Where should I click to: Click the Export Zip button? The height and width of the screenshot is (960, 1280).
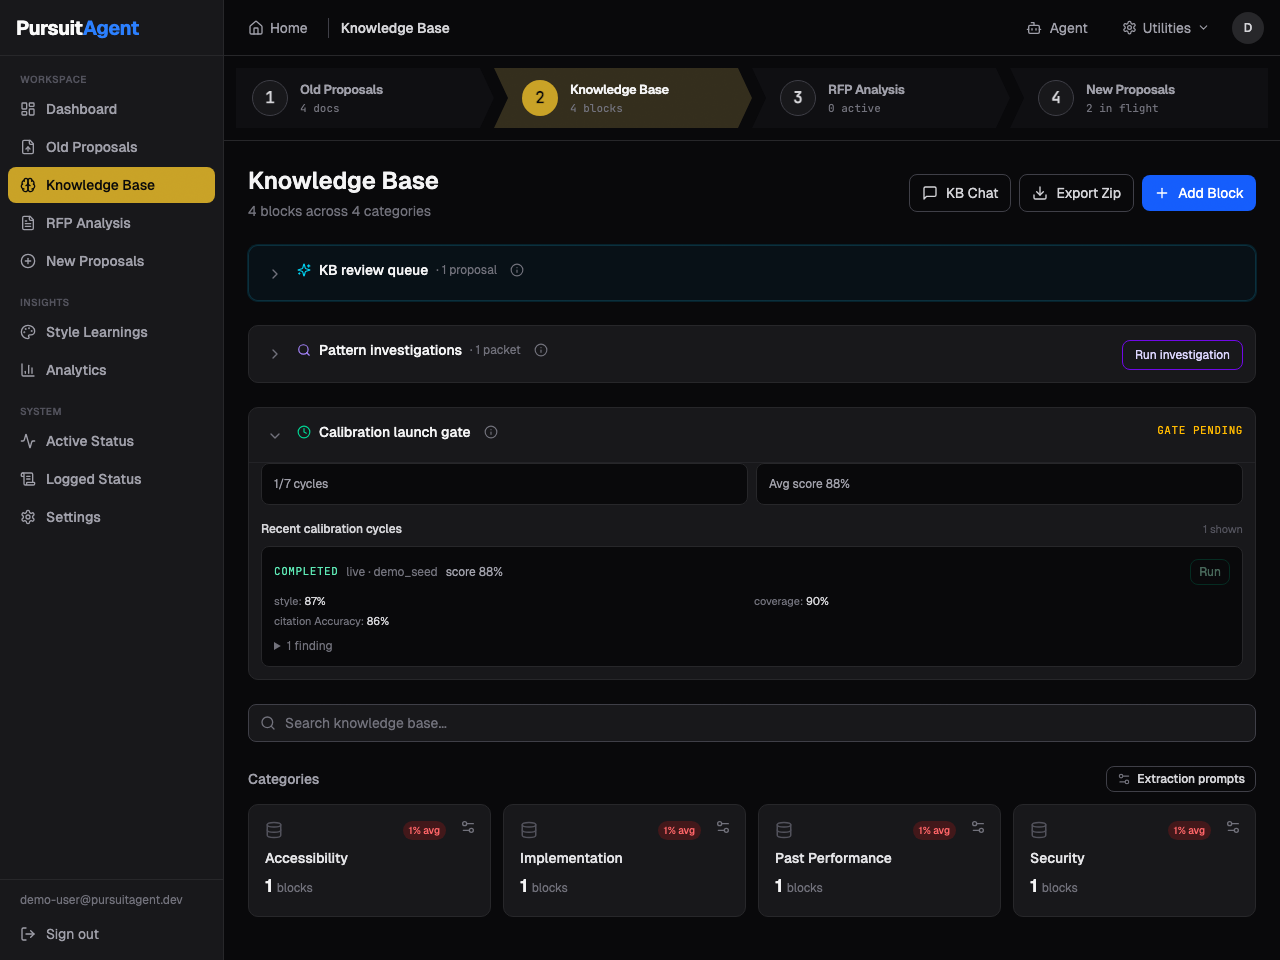(x=1076, y=193)
